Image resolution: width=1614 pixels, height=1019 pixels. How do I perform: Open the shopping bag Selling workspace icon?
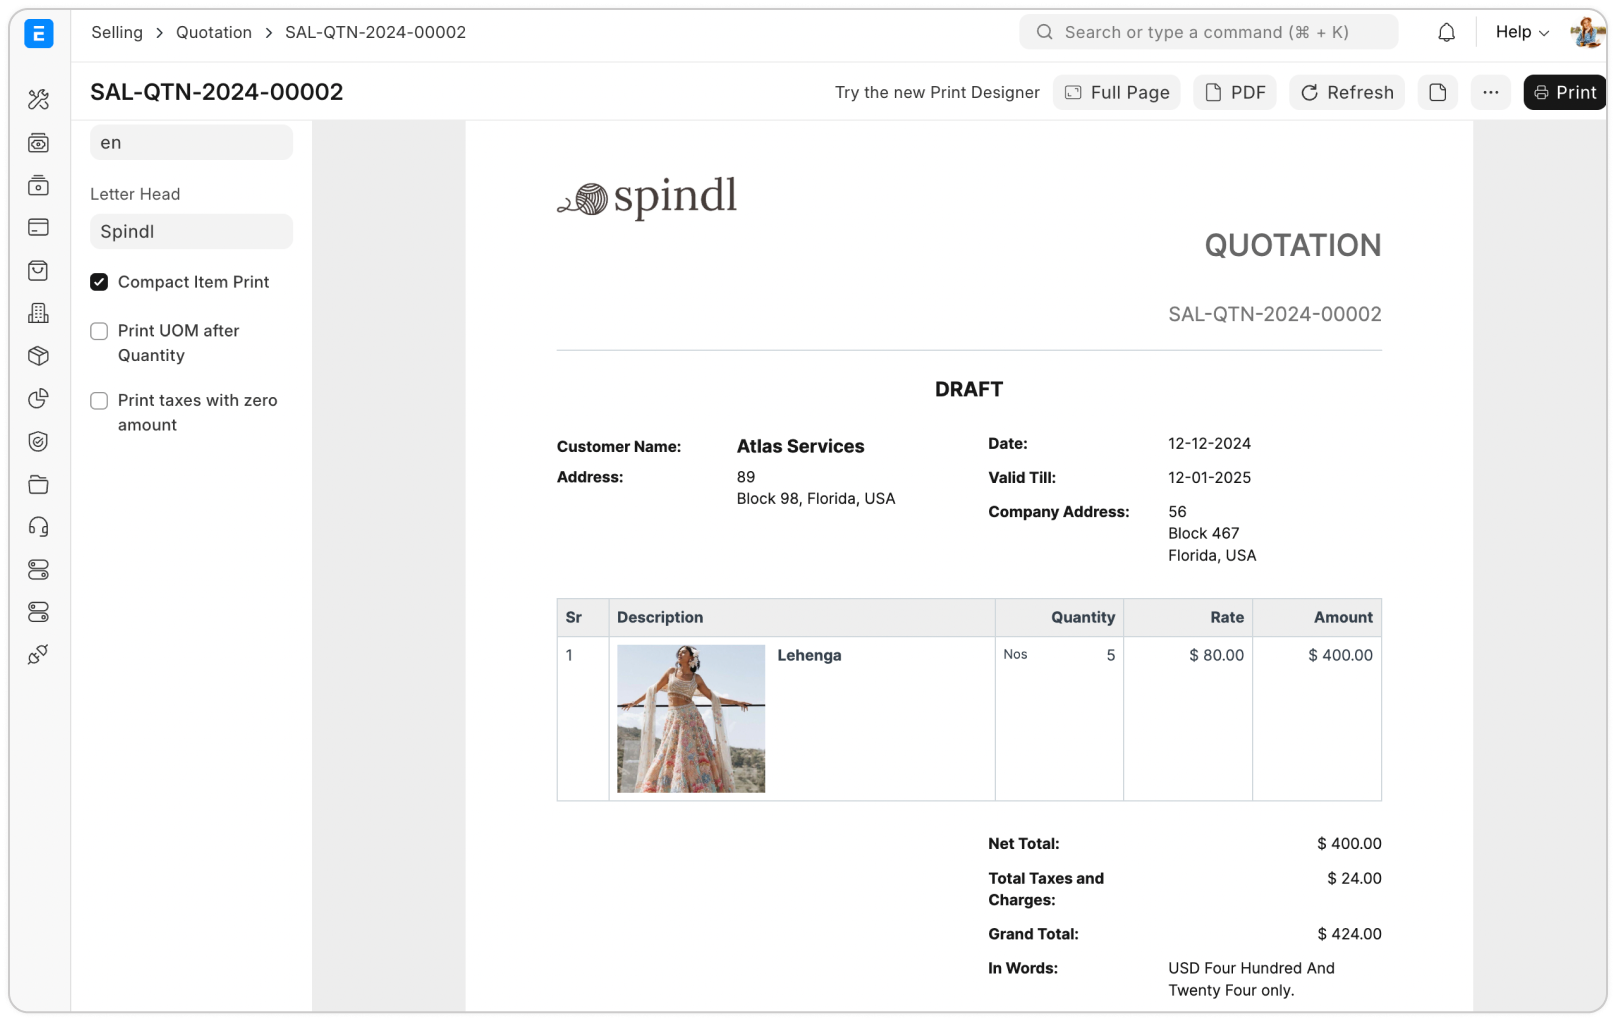tap(39, 270)
